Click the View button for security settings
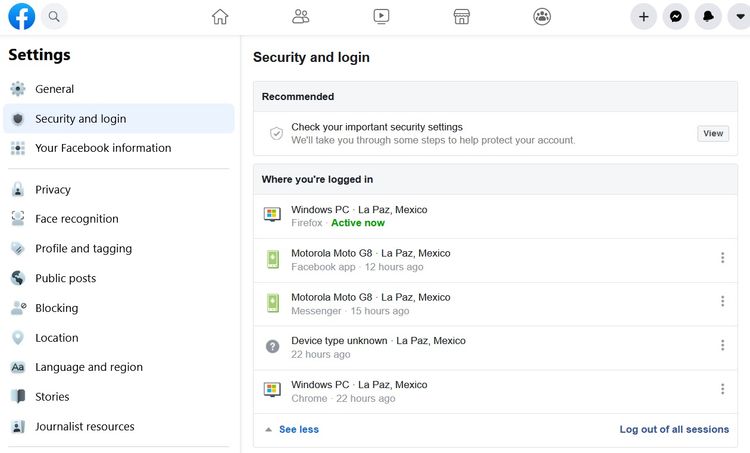 [713, 133]
